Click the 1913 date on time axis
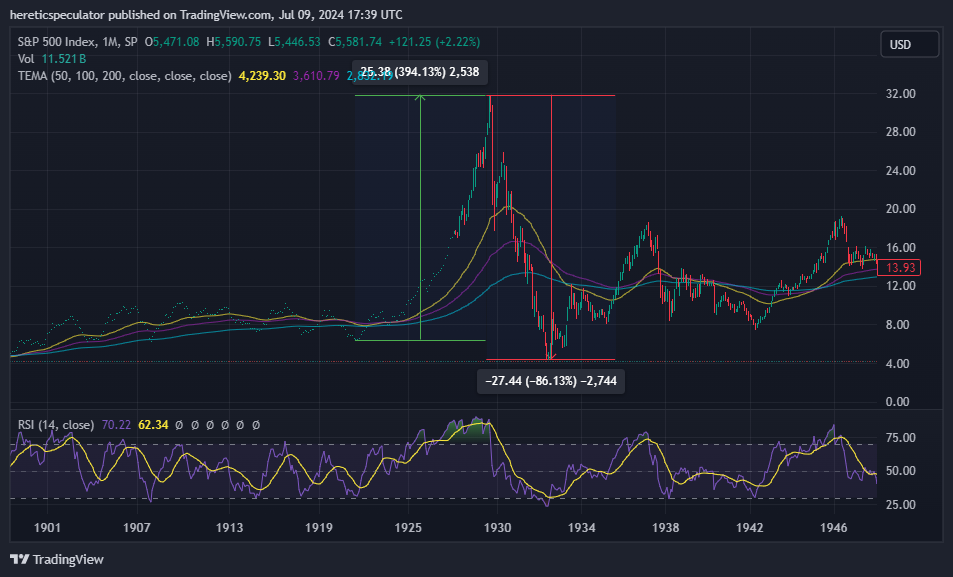Viewport: 953px width, 577px height. (x=229, y=528)
